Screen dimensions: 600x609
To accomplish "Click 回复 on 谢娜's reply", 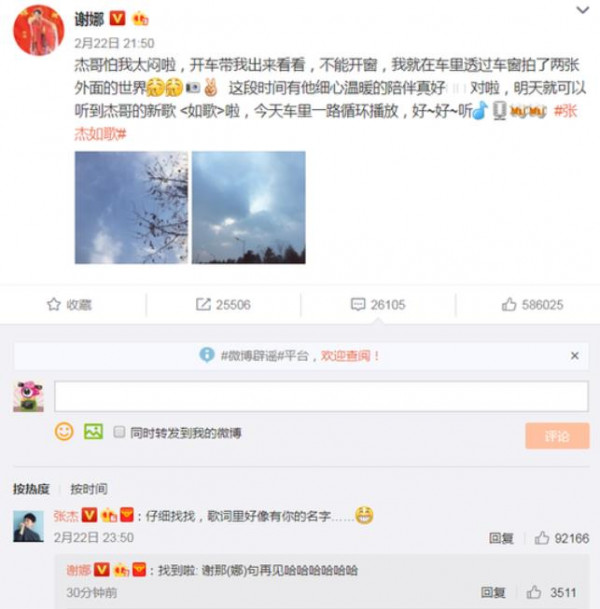I will tap(493, 593).
